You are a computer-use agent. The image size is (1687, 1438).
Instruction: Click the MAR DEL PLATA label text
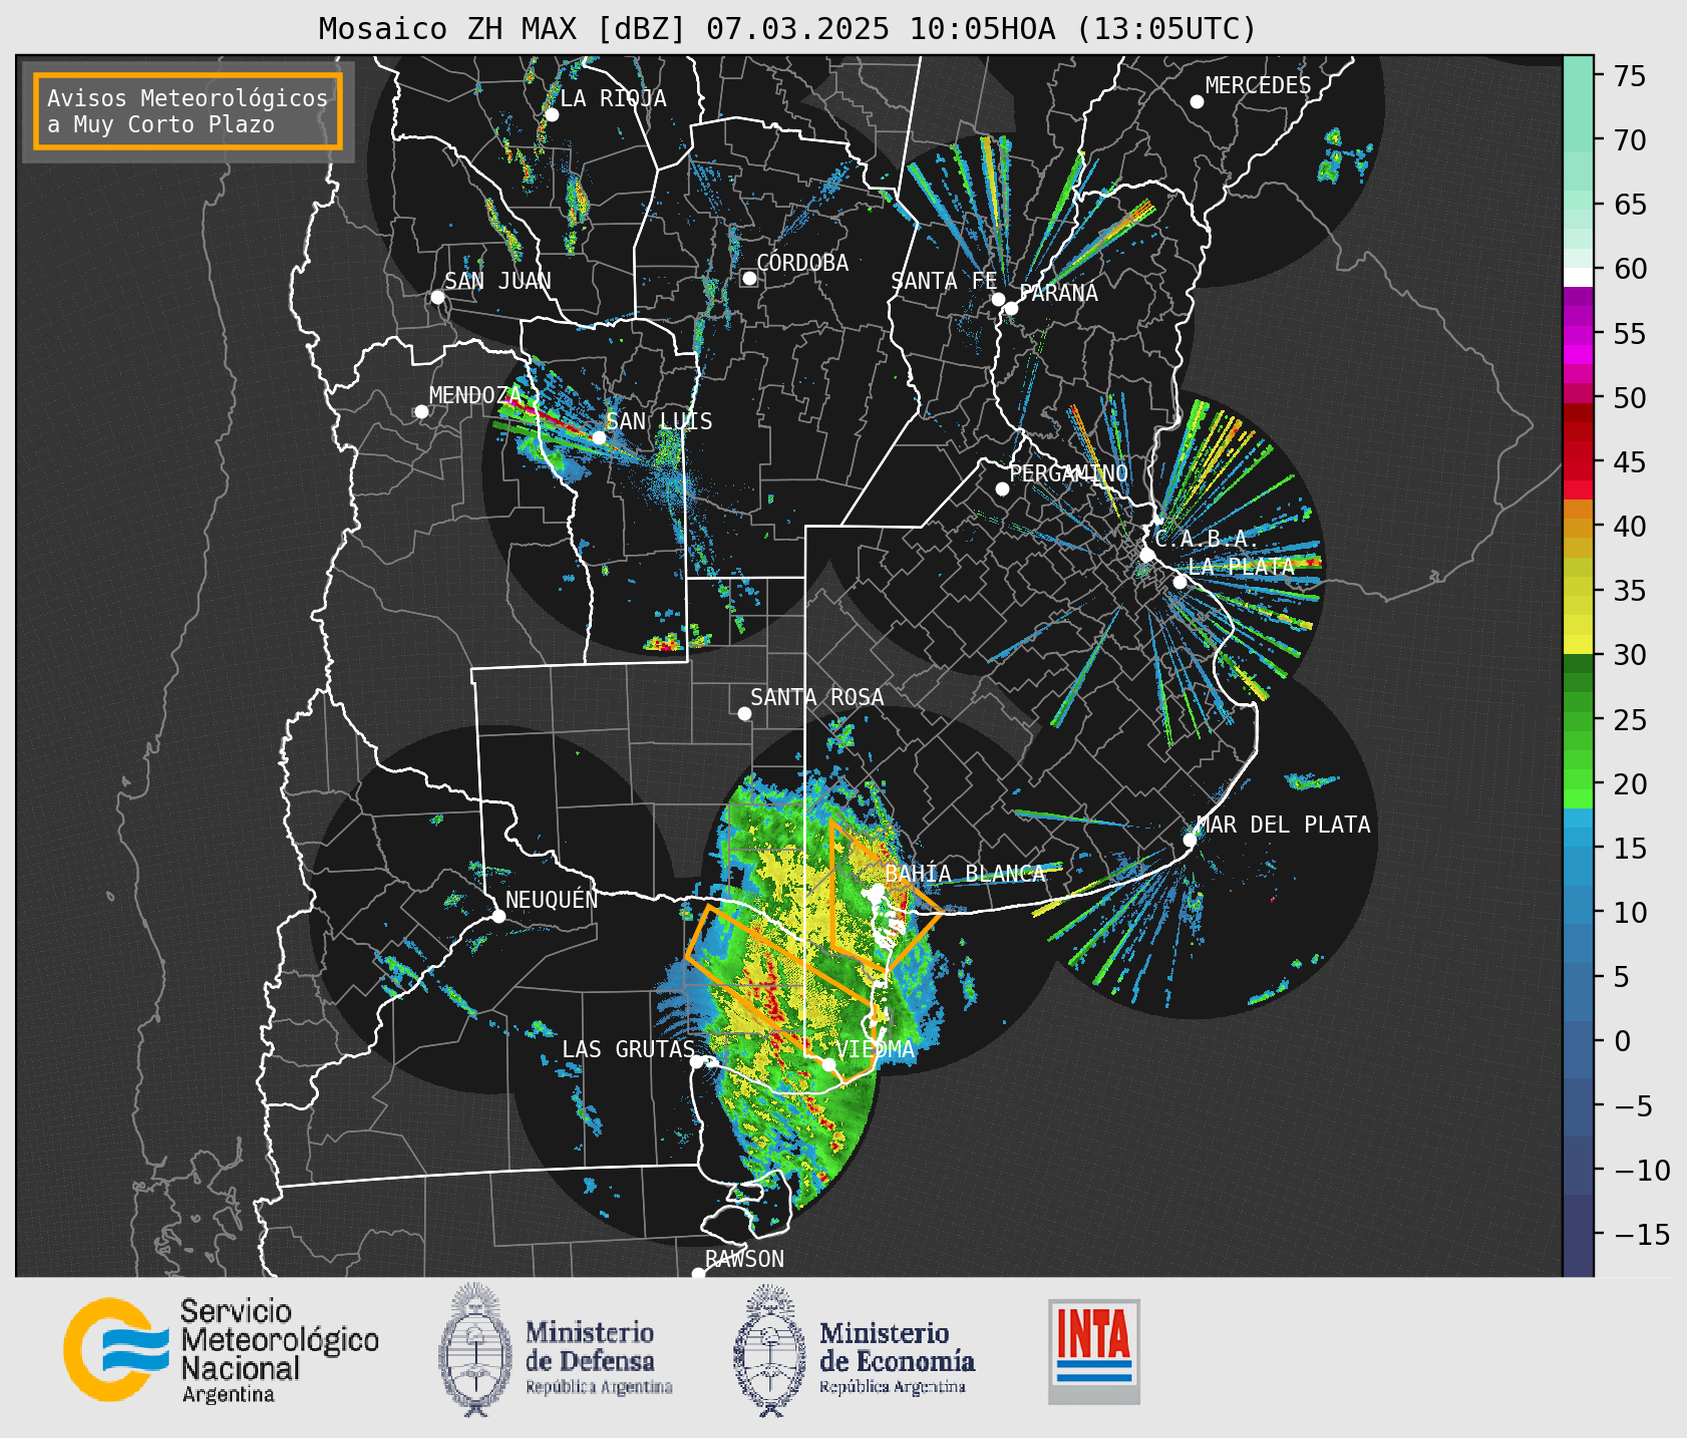[x=1283, y=825]
